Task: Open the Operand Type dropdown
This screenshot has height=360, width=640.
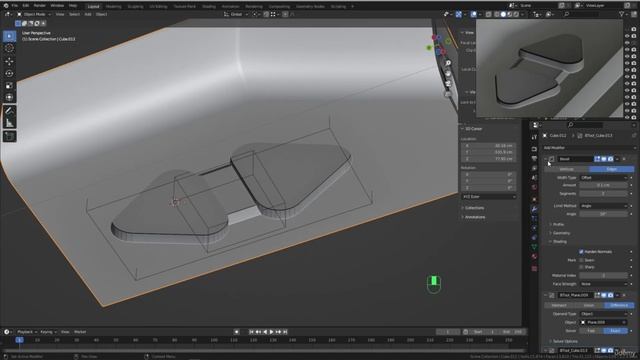Action: [604, 314]
